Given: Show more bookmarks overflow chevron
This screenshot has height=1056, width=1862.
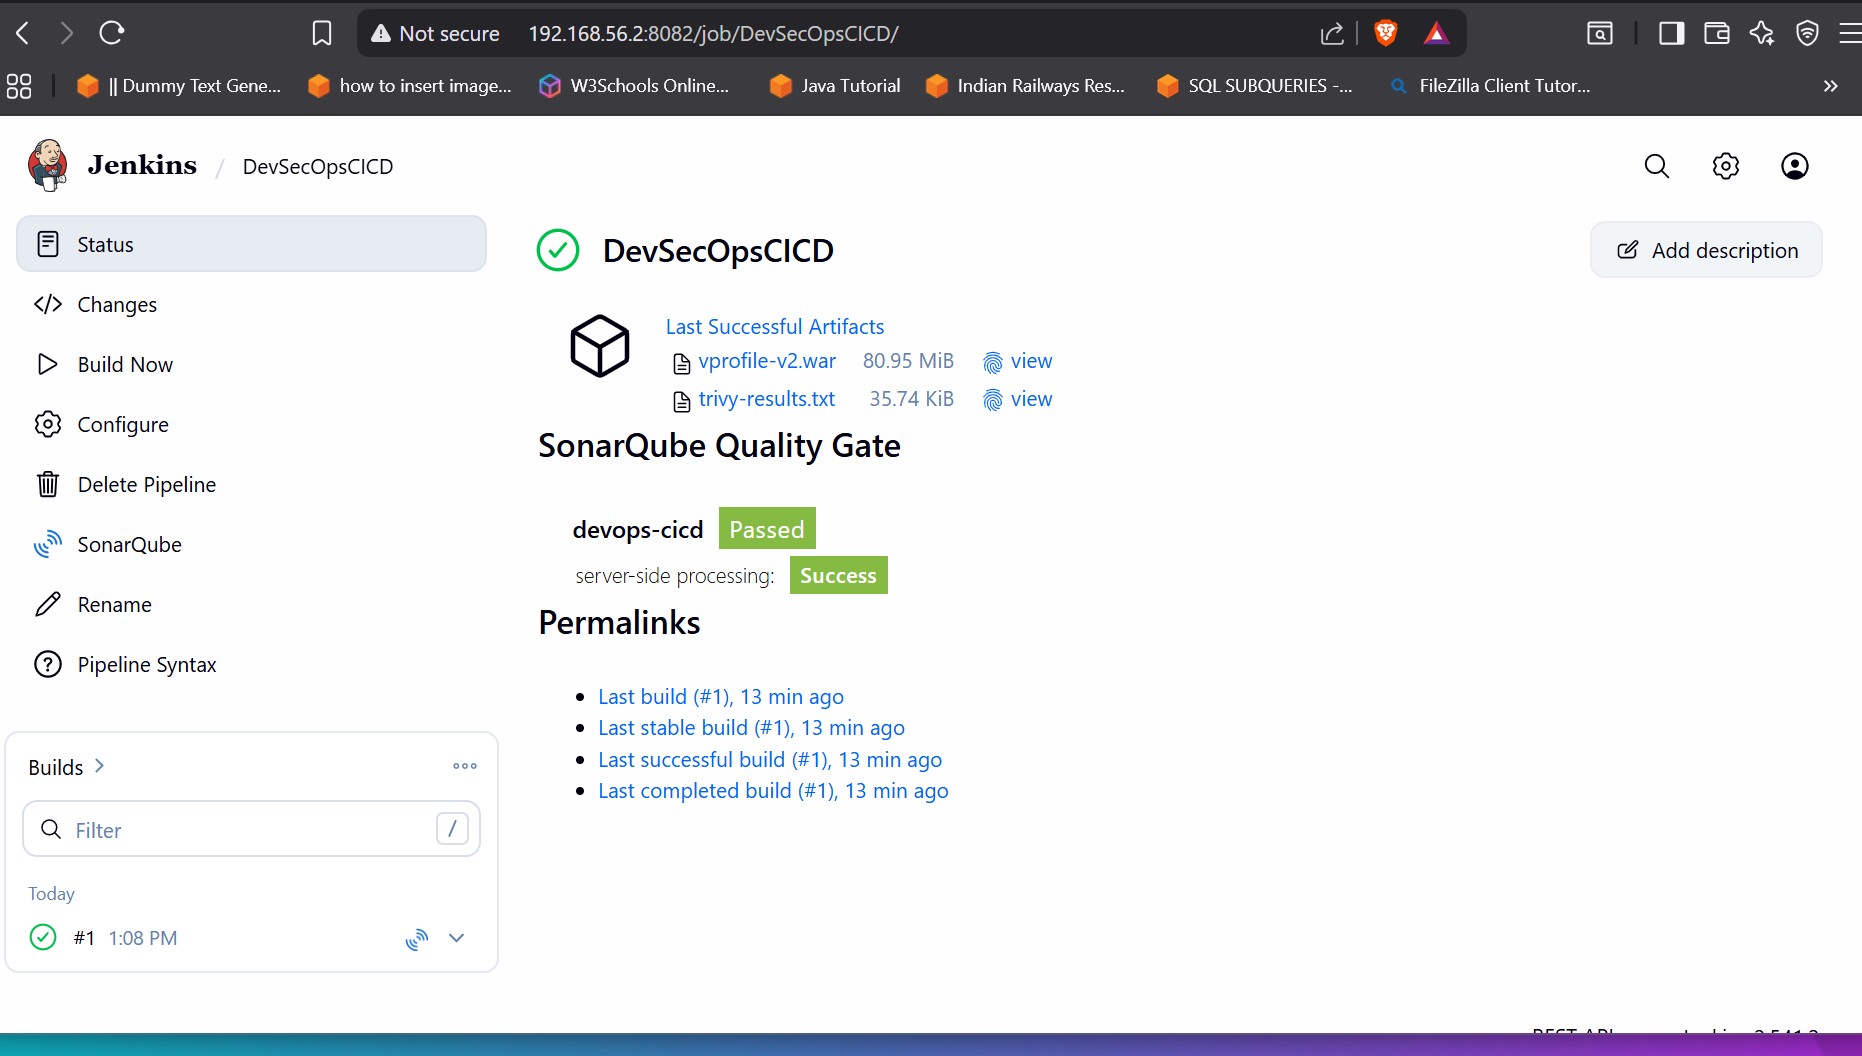Looking at the screenshot, I should 1831,86.
